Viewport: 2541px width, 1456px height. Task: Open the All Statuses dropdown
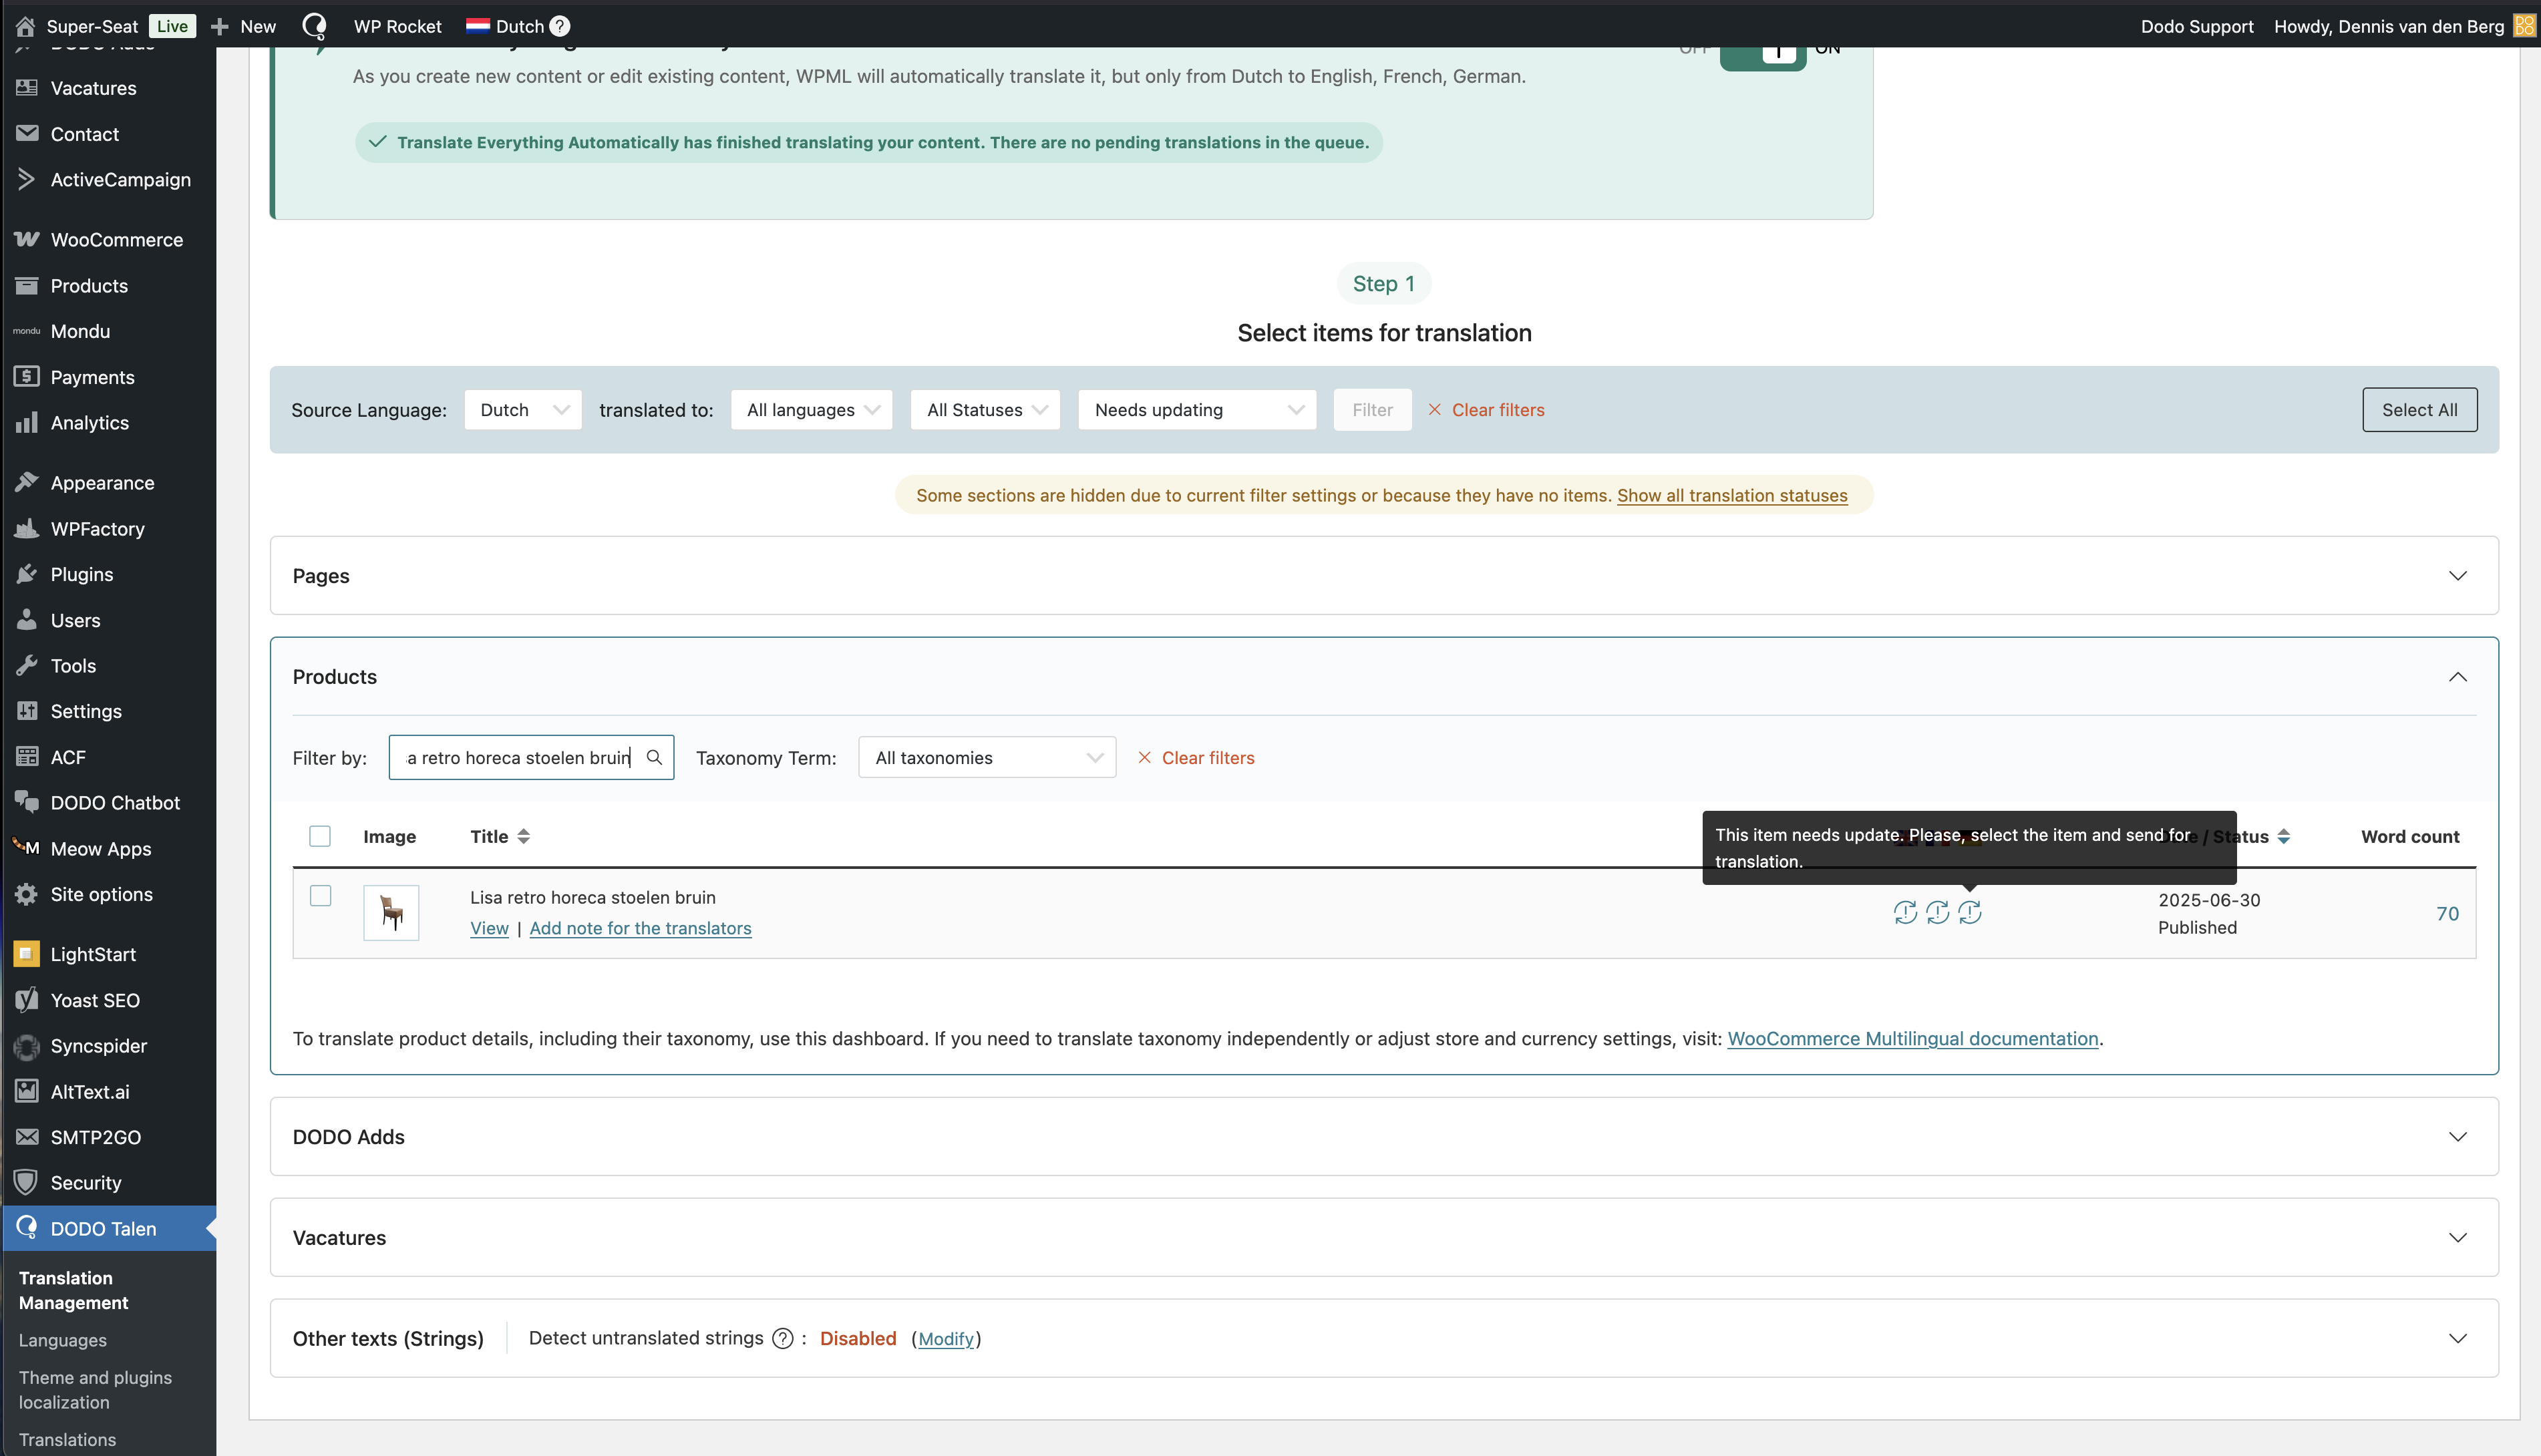(985, 409)
